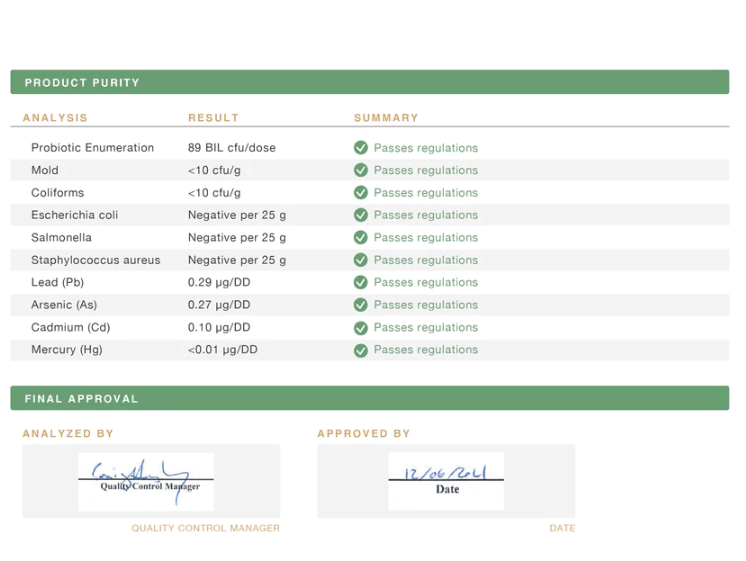This screenshot has width=746, height=561.
Task: Click the Salmonella row checkmark icon
Action: (x=361, y=238)
